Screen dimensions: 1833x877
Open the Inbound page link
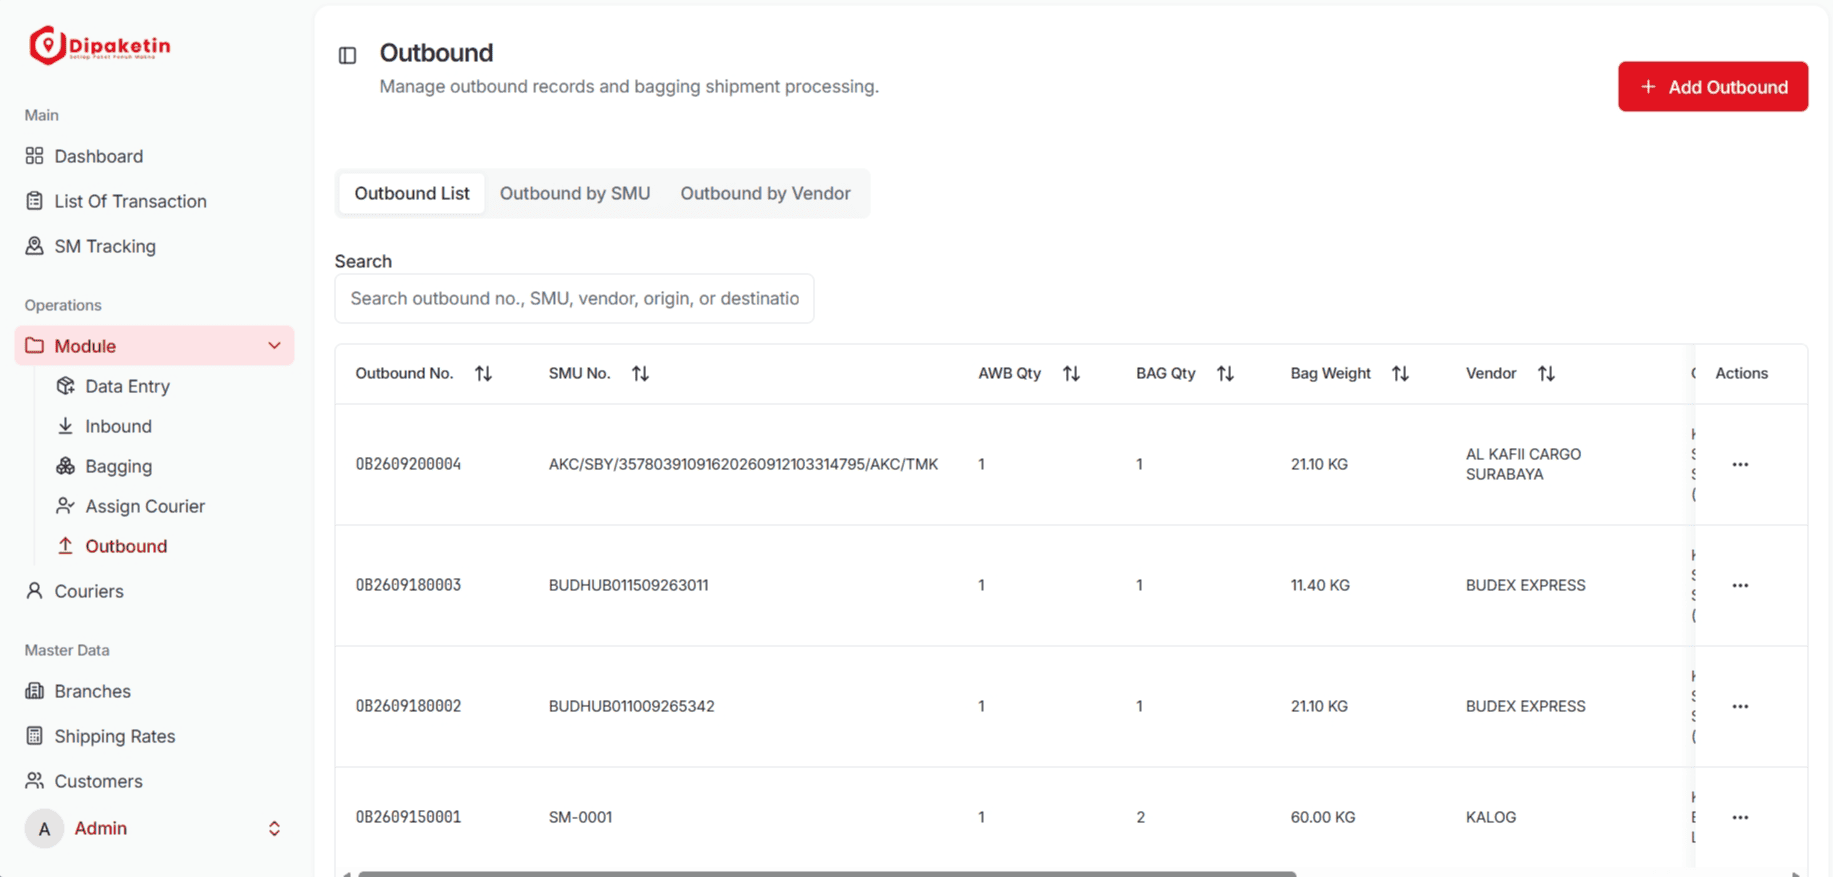118,426
